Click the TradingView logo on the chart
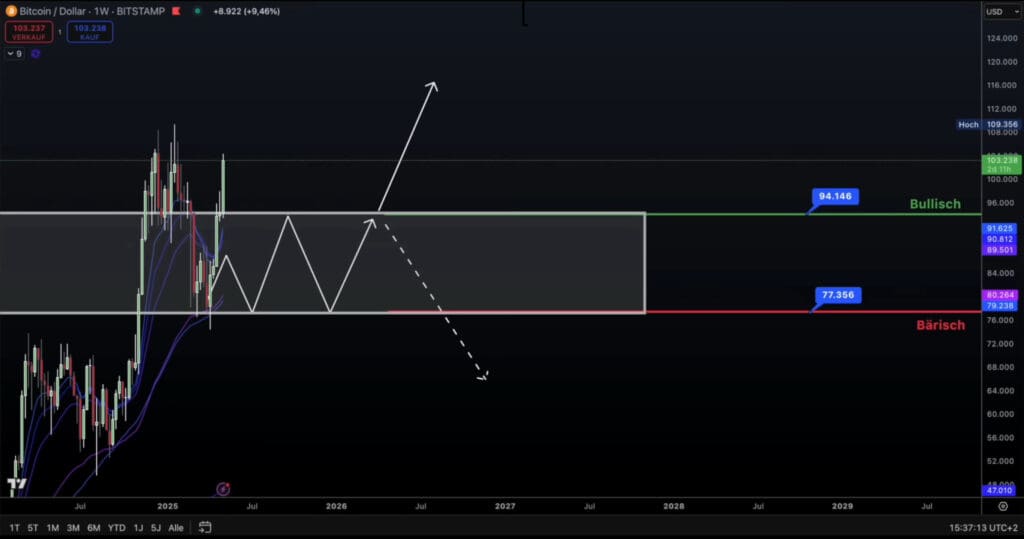The width and height of the screenshot is (1024, 539). click(16, 486)
